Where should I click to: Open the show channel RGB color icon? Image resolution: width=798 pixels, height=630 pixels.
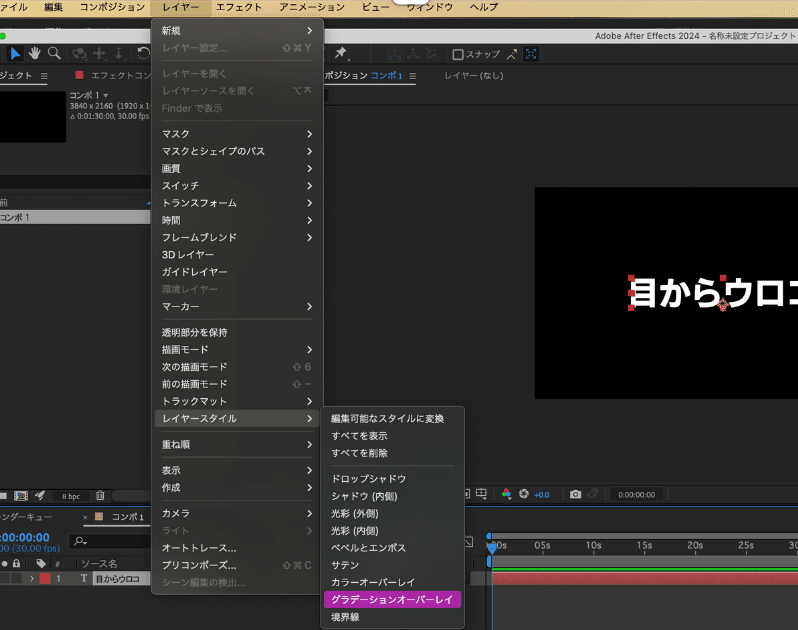pyautogui.click(x=506, y=494)
